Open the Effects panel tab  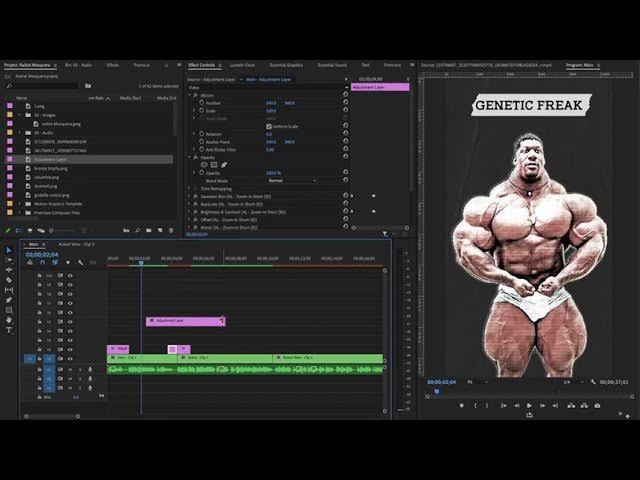pyautogui.click(x=113, y=65)
